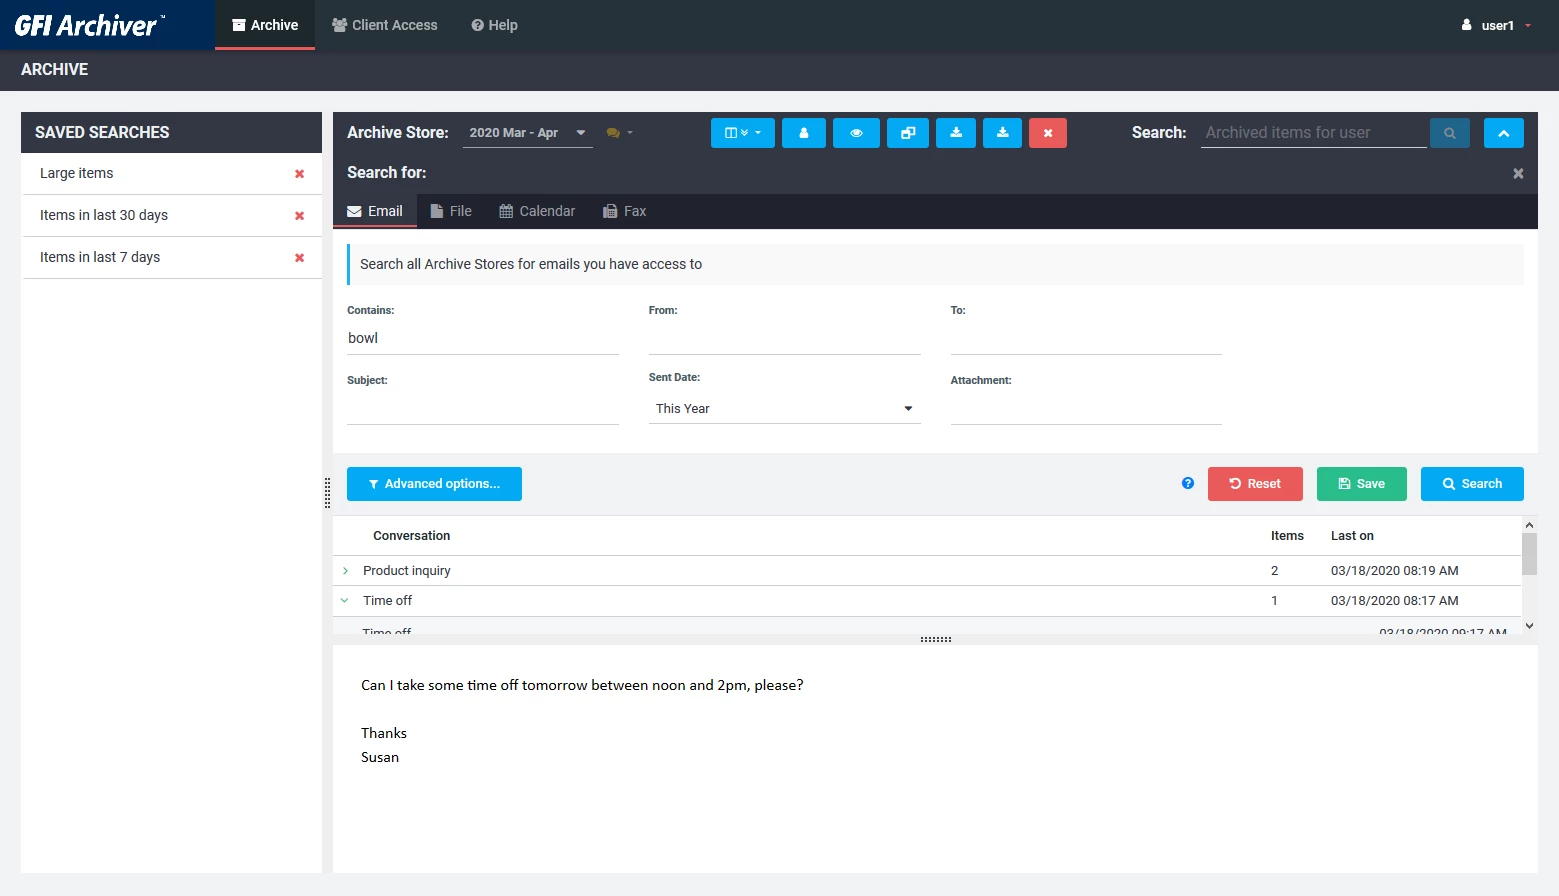Switch to the Calendar search tab
1559x896 pixels.
click(537, 211)
